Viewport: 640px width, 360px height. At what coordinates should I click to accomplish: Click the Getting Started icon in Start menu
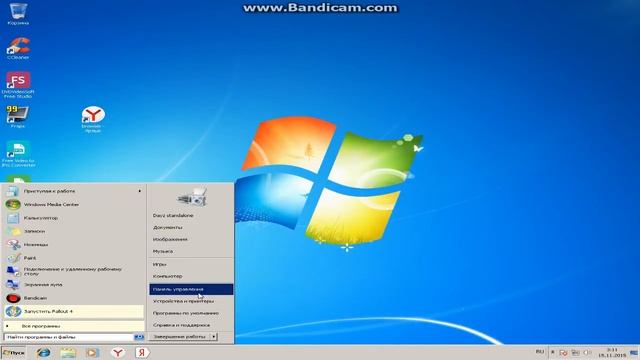[13, 191]
